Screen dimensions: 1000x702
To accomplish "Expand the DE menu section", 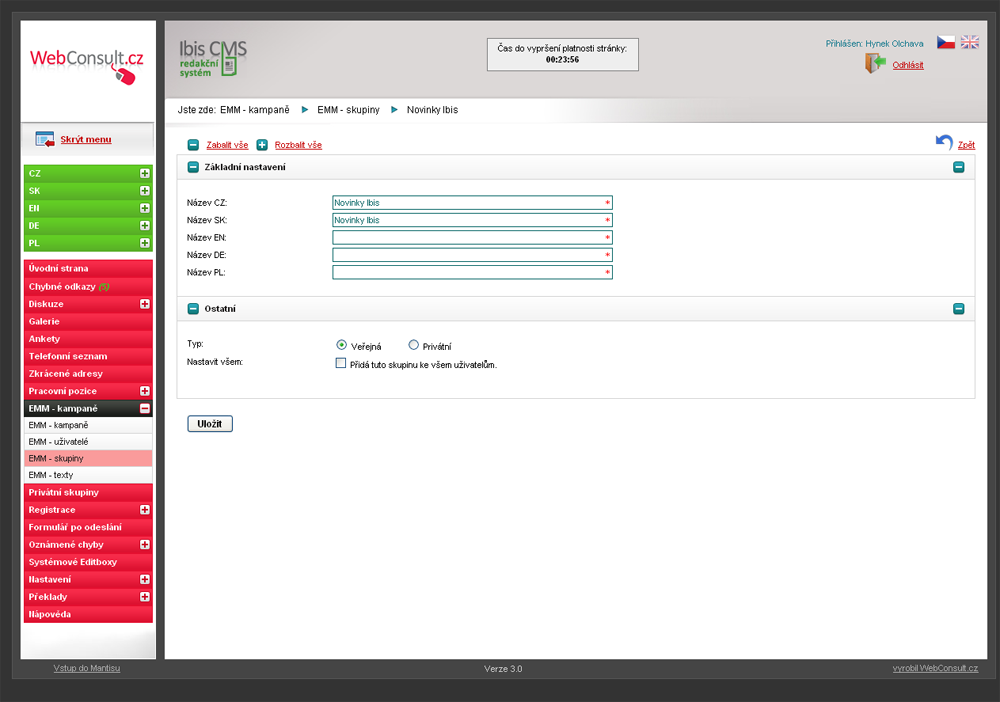I will pos(145,226).
